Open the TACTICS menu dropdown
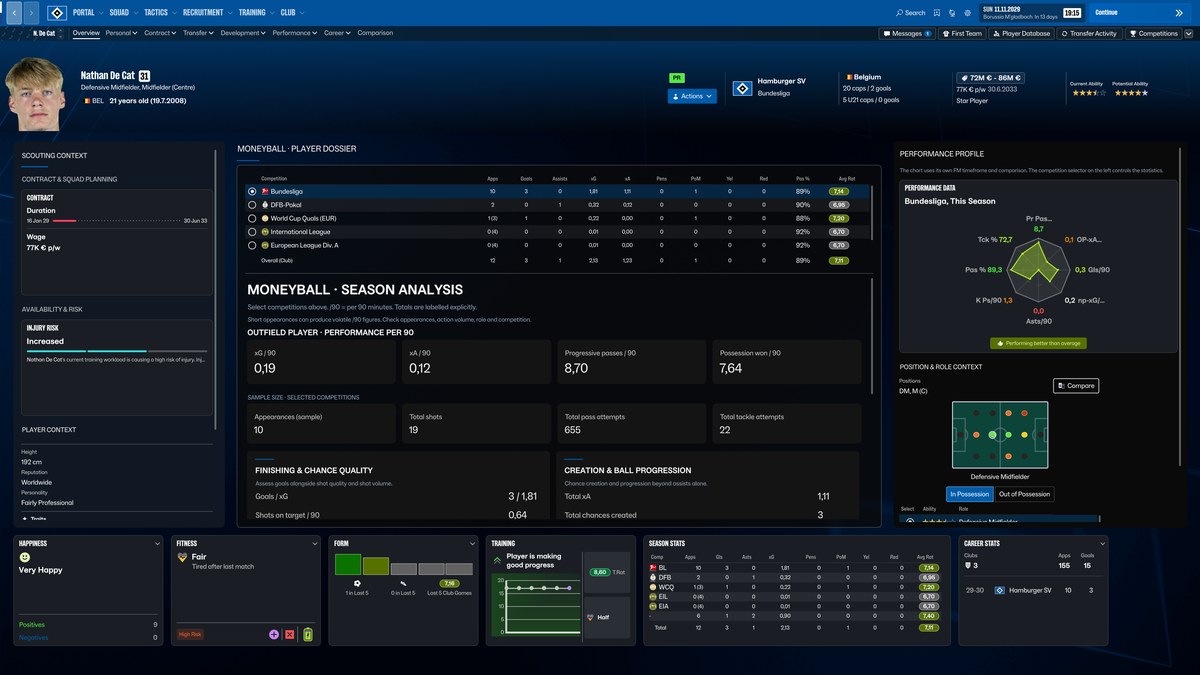The height and width of the screenshot is (675, 1200). [159, 13]
